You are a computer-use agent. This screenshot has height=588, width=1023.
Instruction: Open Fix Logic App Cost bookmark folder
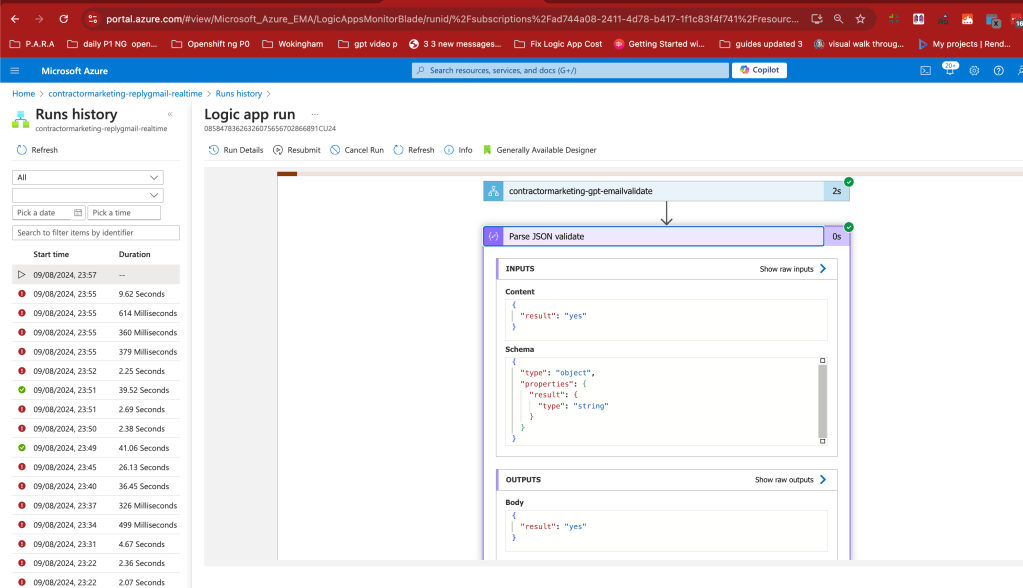coord(558,44)
